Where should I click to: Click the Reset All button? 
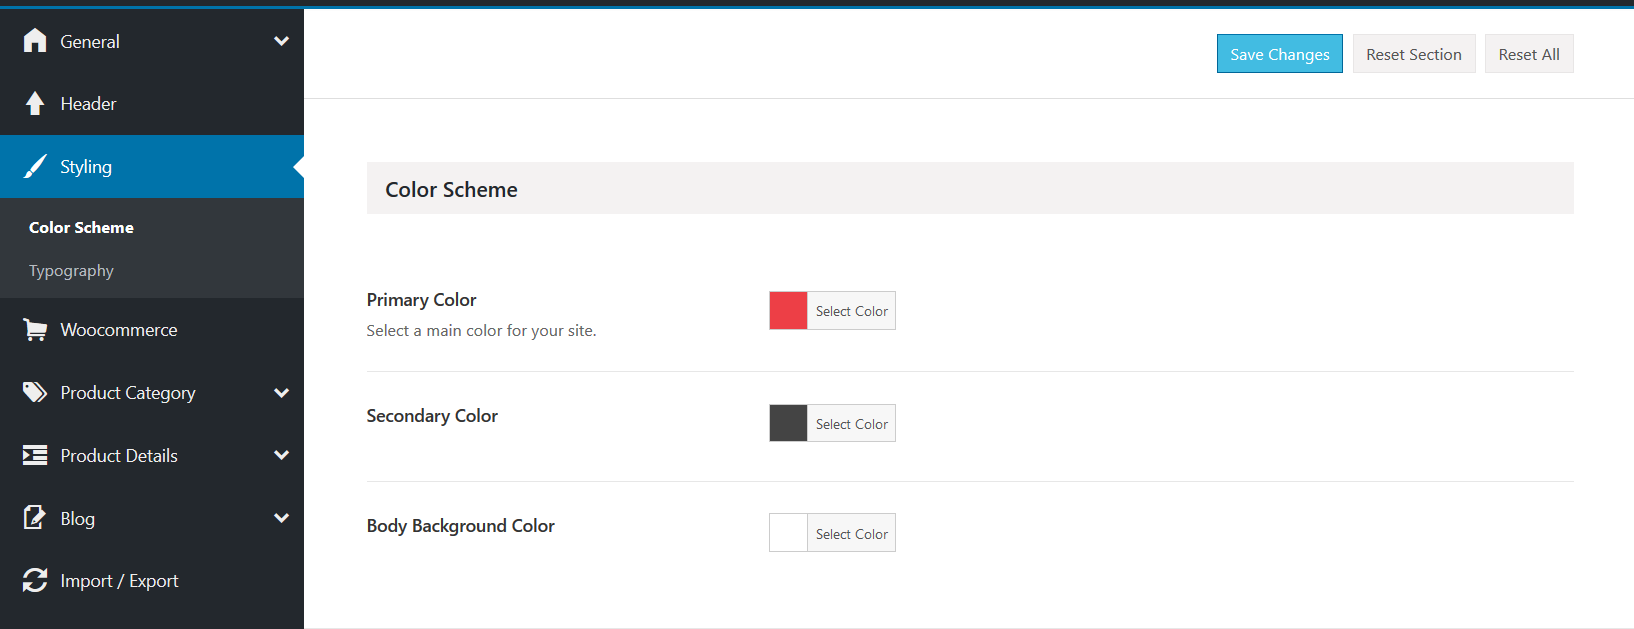point(1528,54)
